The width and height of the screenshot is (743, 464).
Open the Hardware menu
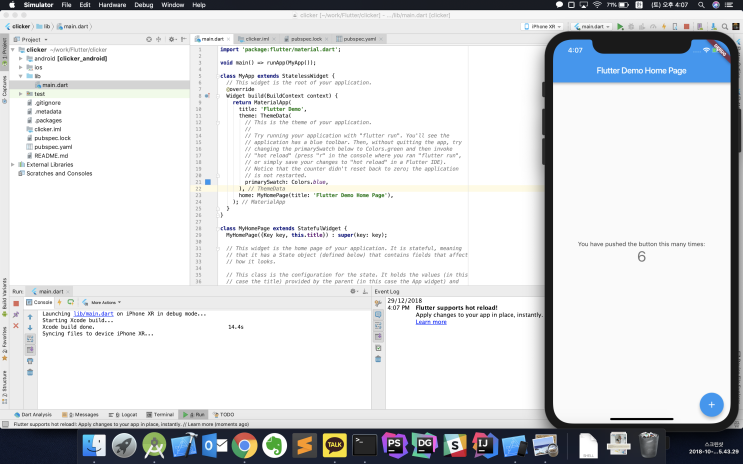111,5
